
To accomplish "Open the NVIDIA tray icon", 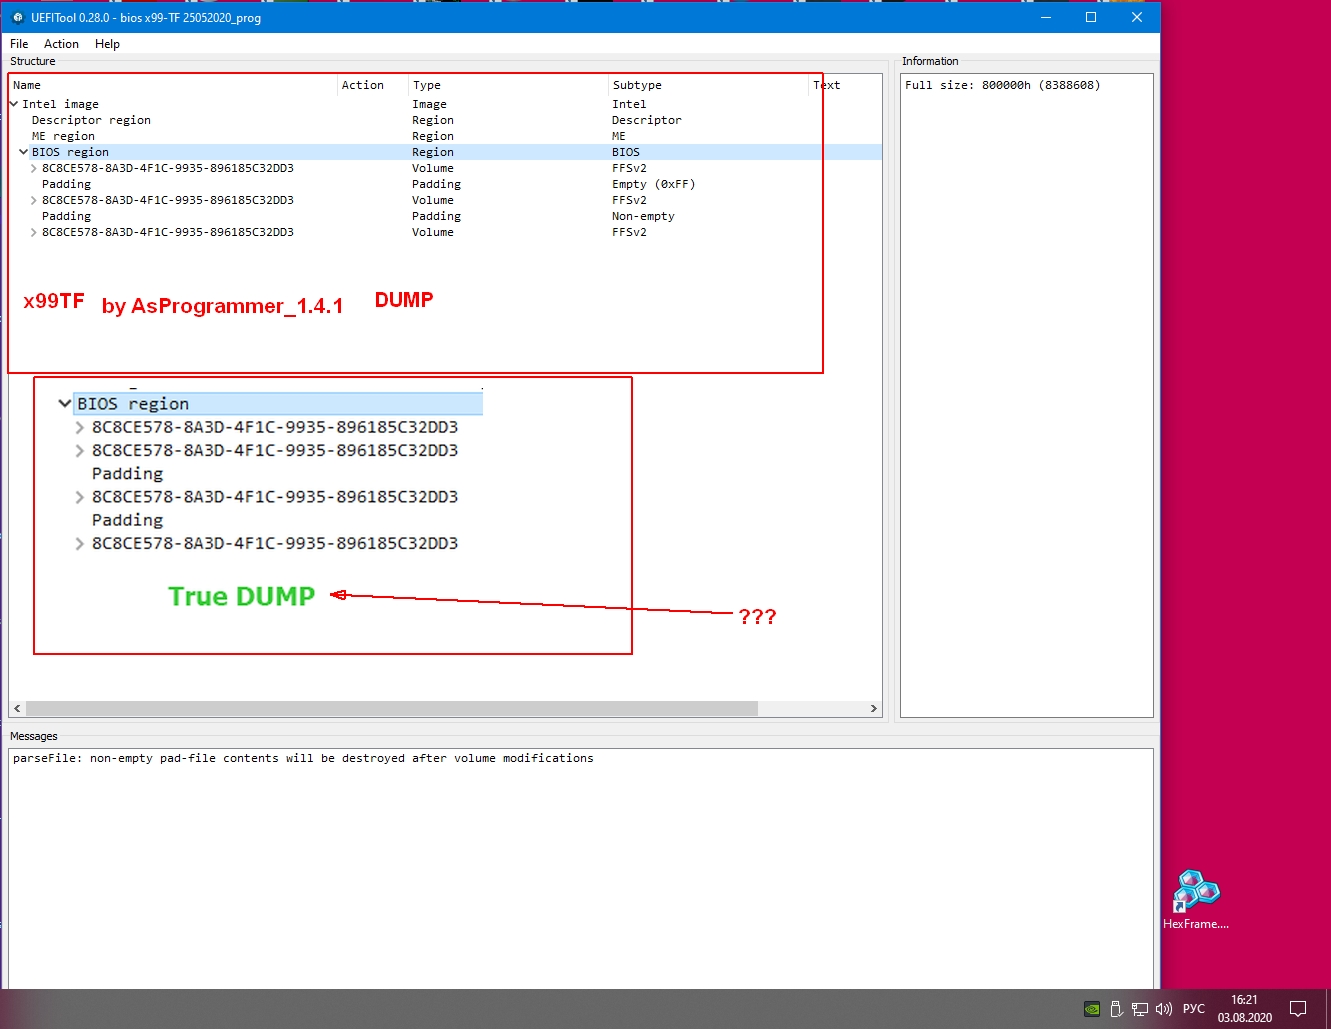I will point(1093,1009).
